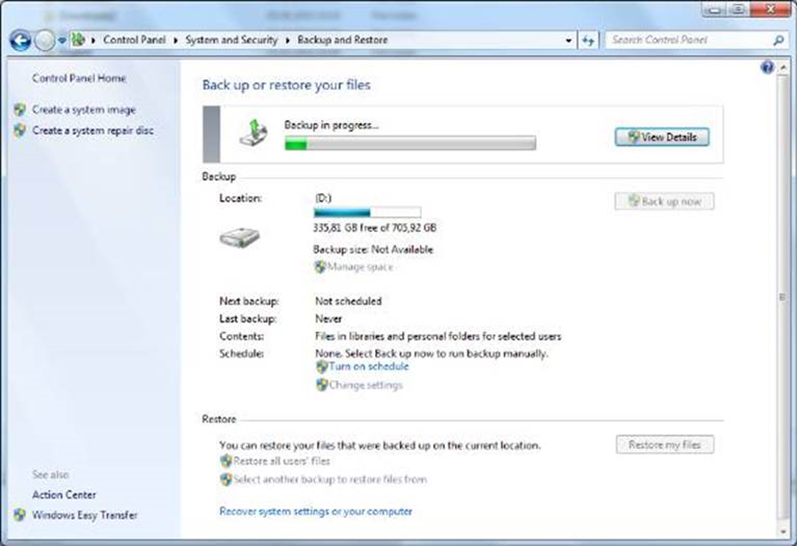Expand the arrow after System and Security
This screenshot has height=546, width=797.
coord(287,41)
